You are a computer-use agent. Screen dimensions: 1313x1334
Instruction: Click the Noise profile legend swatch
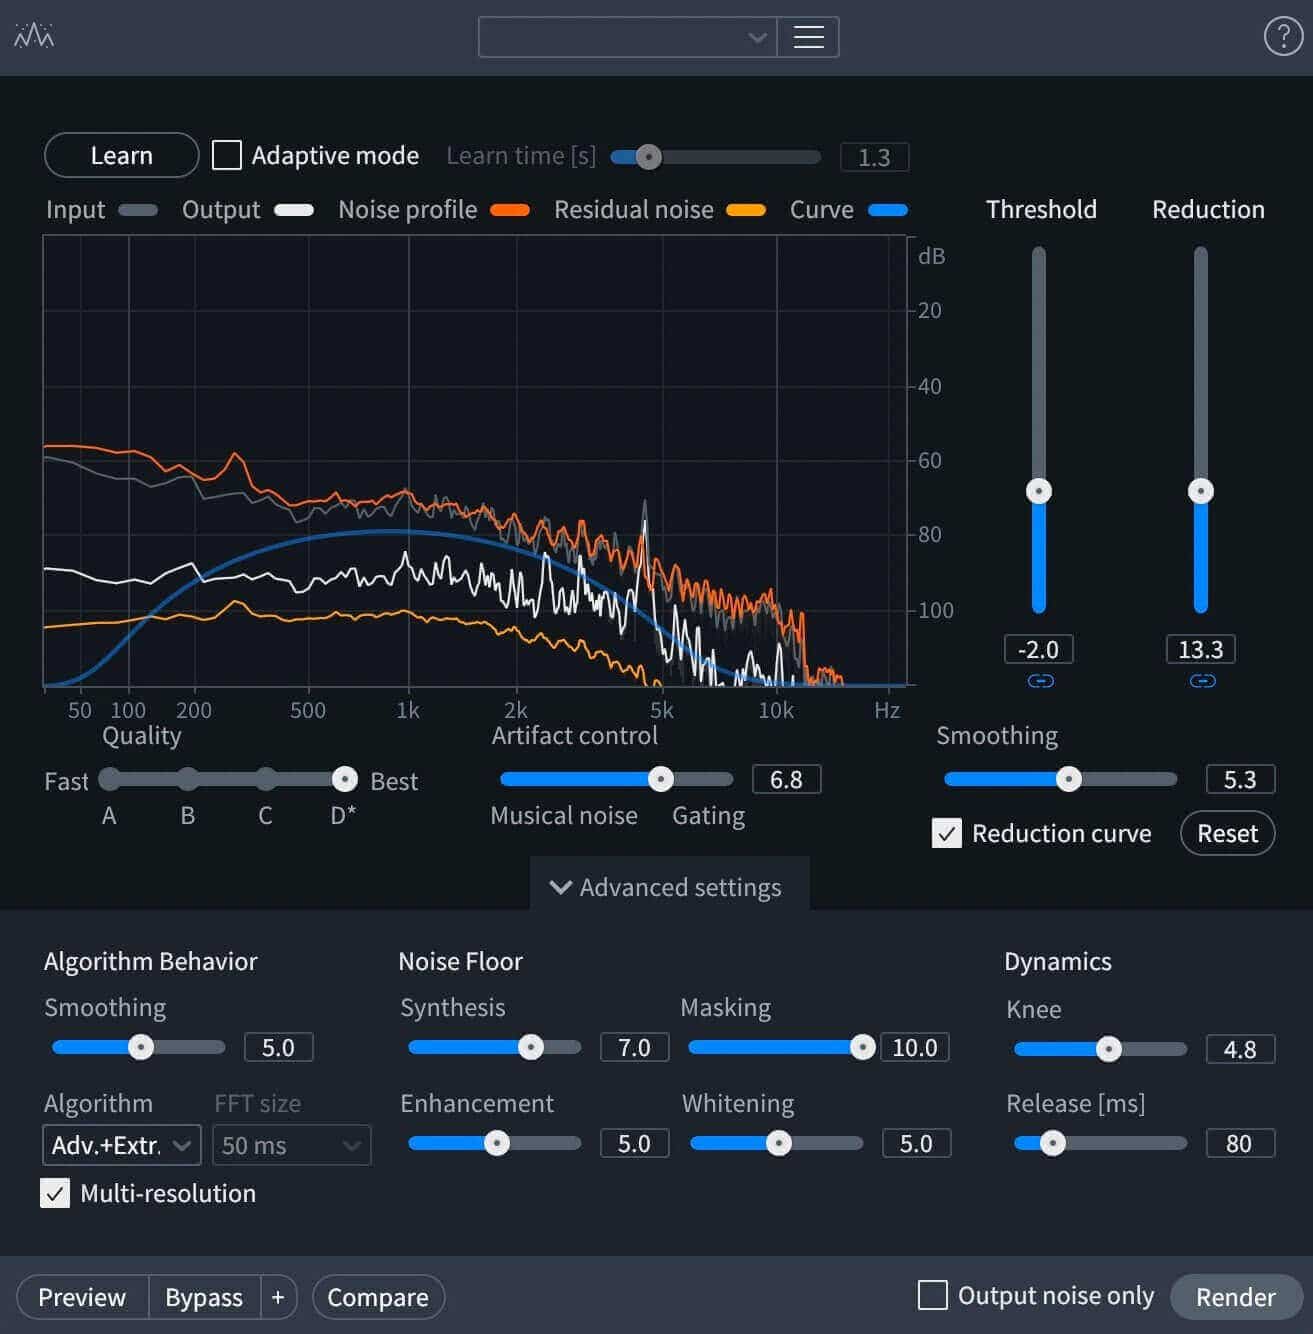click(x=510, y=210)
